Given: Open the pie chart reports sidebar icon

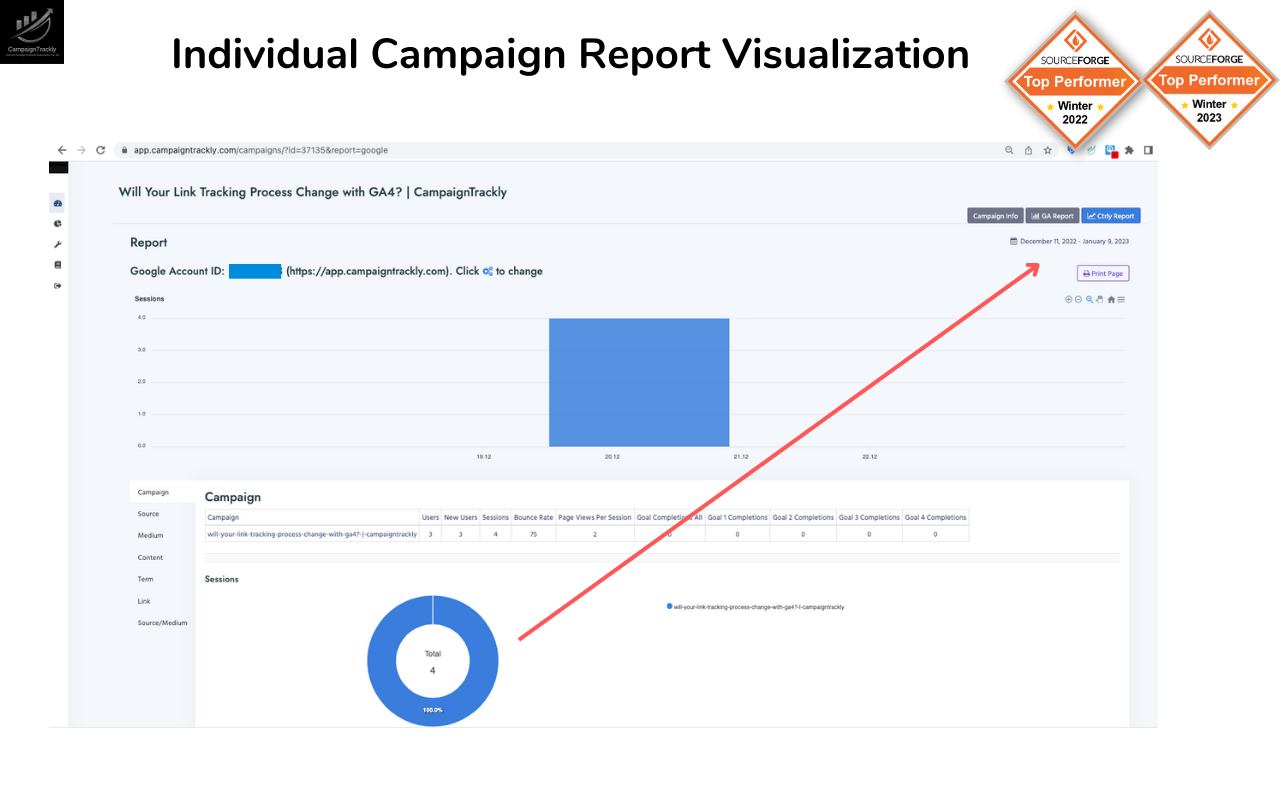Looking at the screenshot, I should click(x=57, y=223).
